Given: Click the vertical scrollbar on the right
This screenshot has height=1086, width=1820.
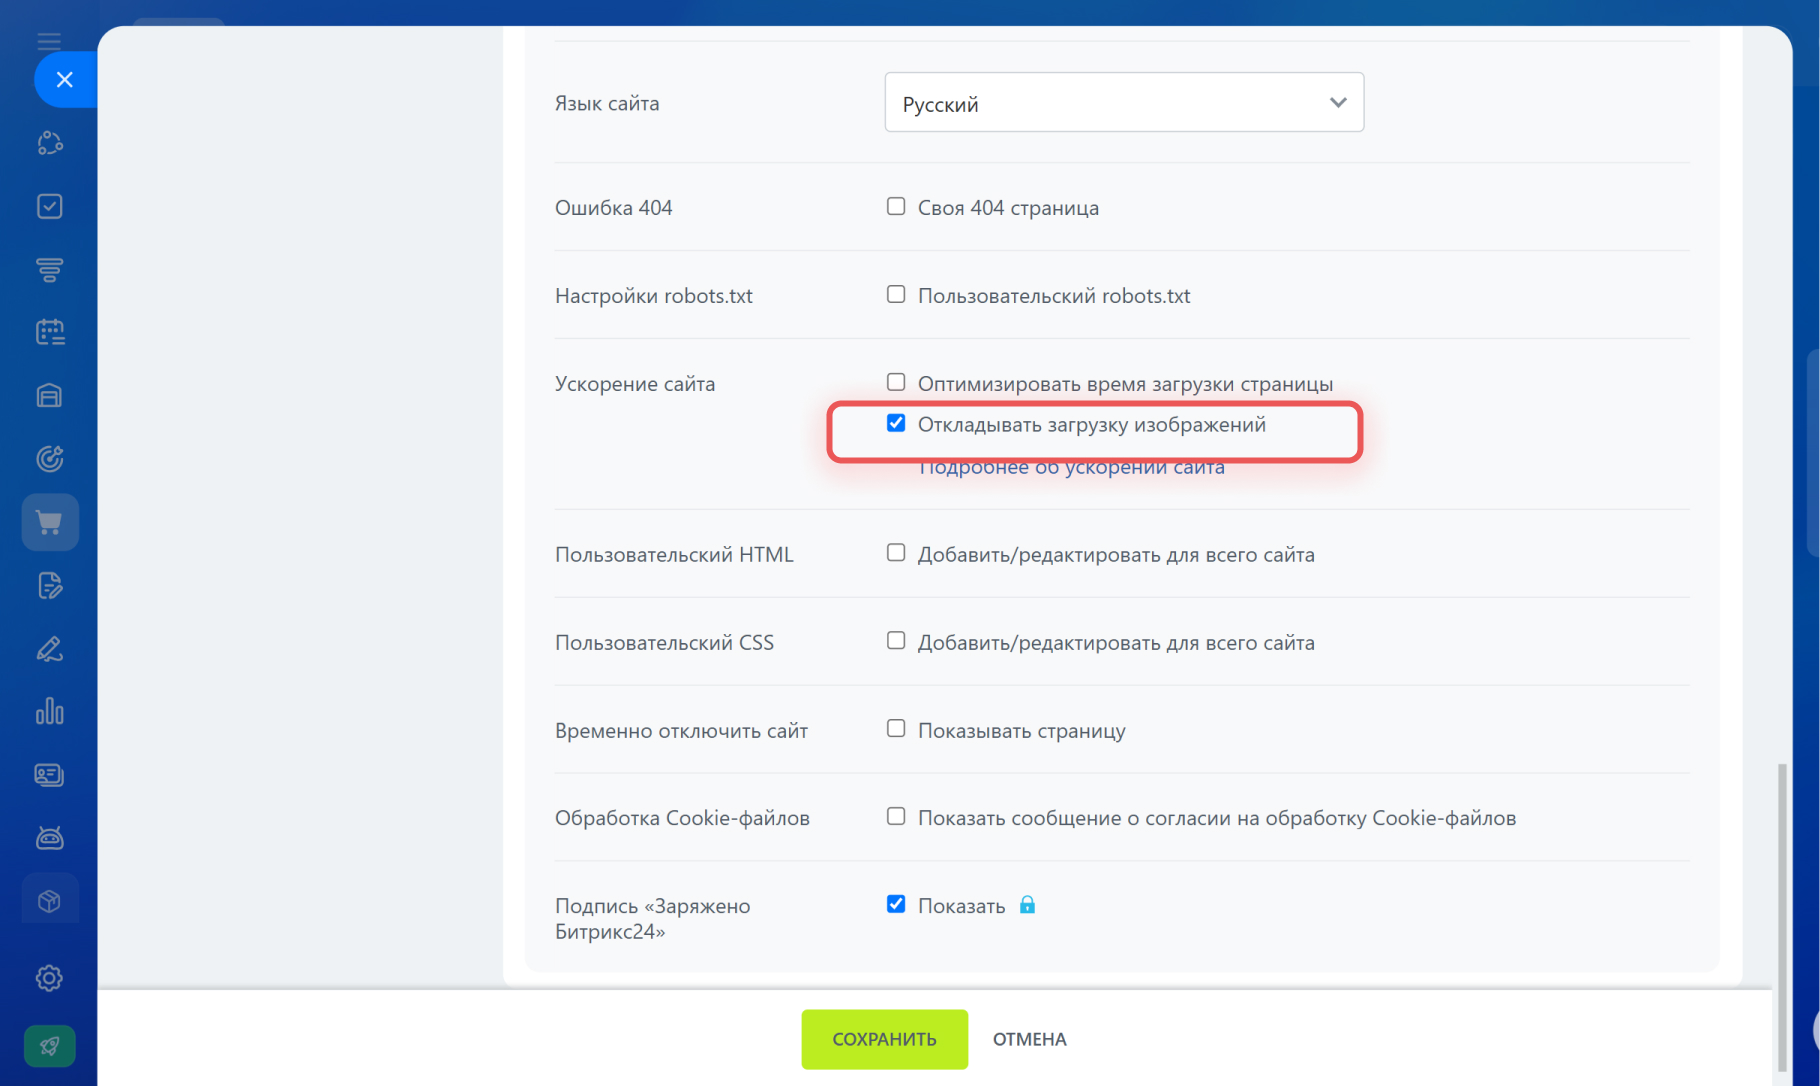Looking at the screenshot, I should coord(1782,917).
